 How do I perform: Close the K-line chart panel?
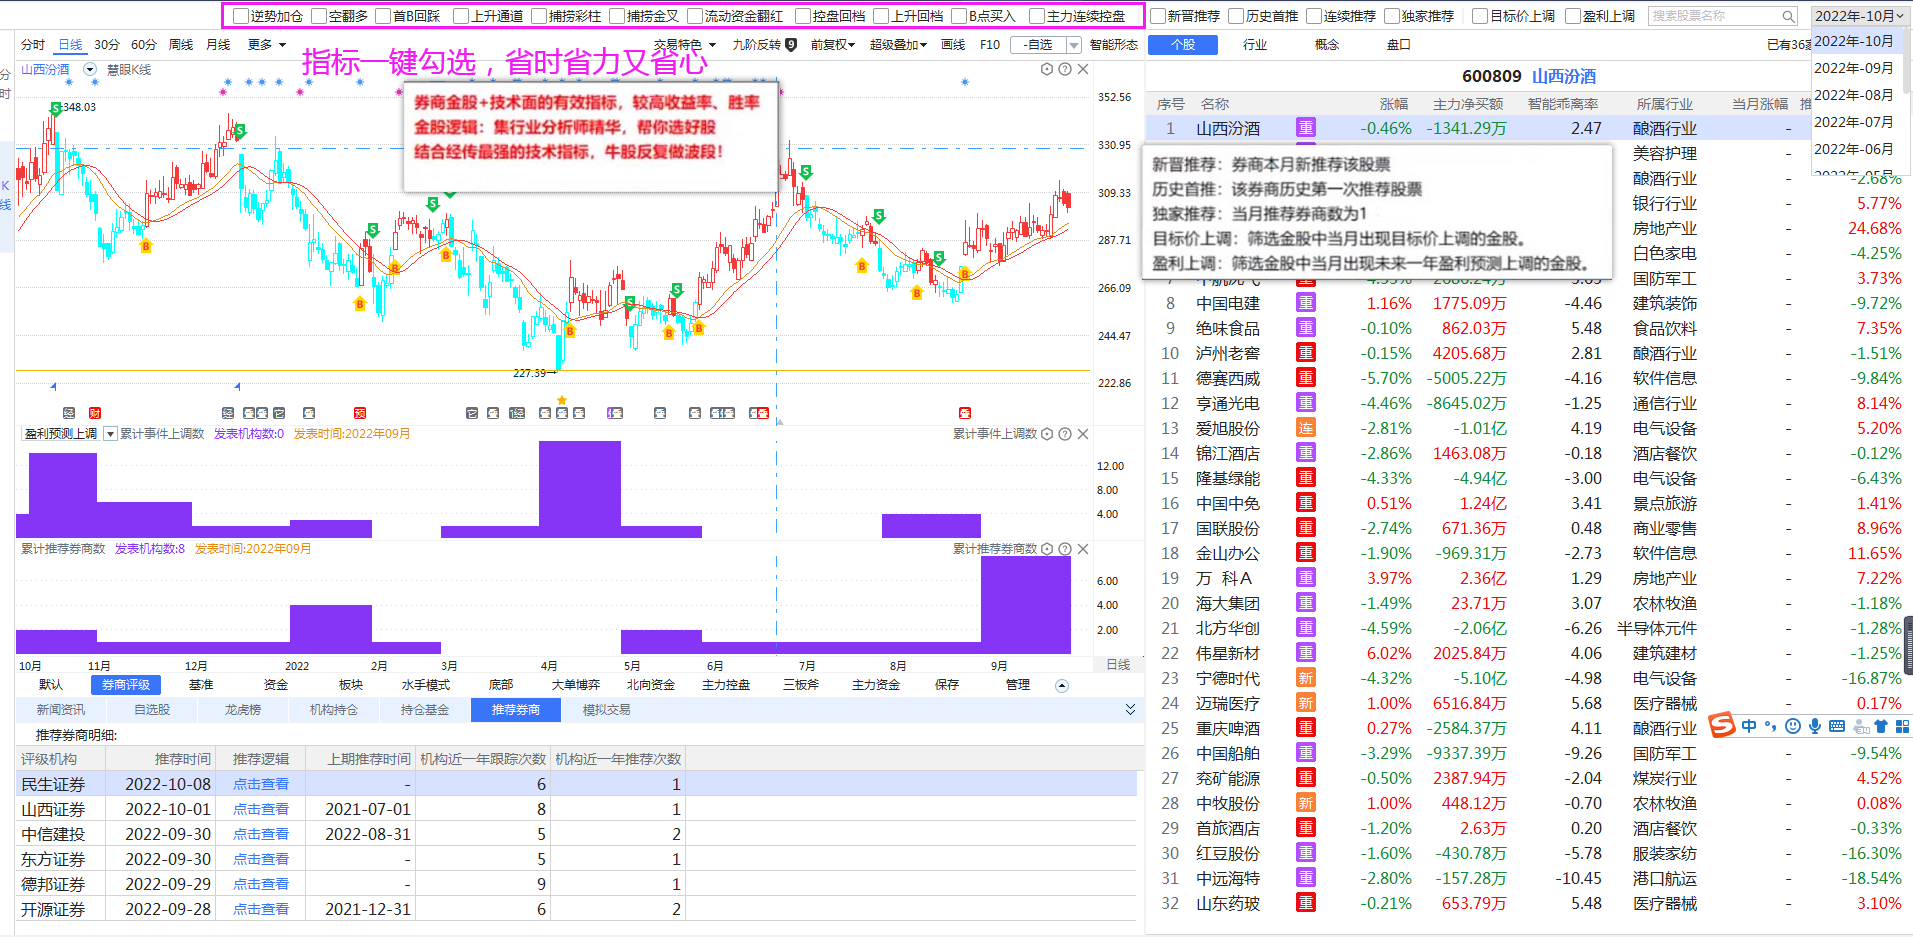click(x=1083, y=69)
